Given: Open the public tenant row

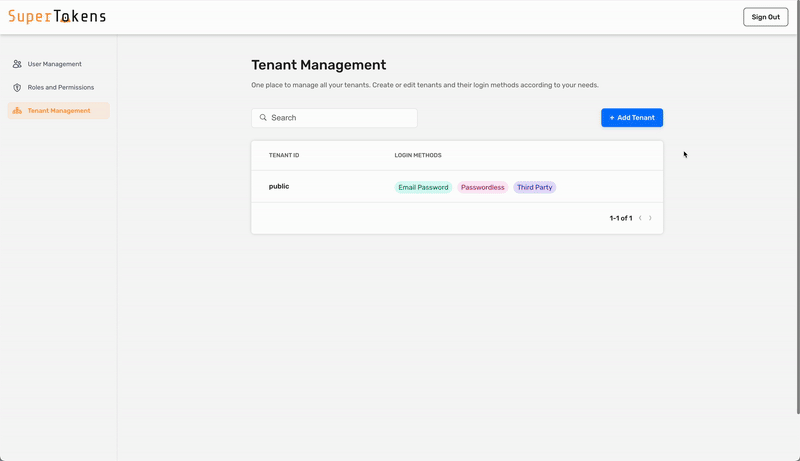Looking at the screenshot, I should pyautogui.click(x=279, y=187).
